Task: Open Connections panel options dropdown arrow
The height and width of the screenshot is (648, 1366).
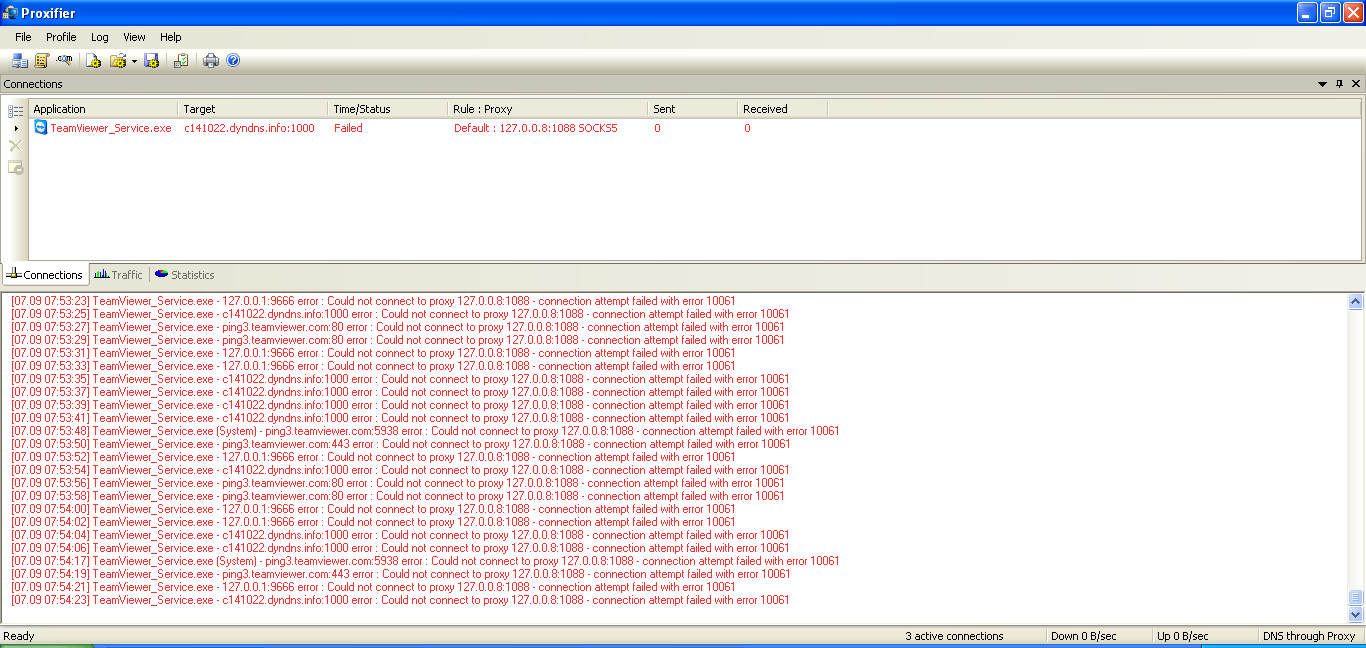Action: (1323, 84)
